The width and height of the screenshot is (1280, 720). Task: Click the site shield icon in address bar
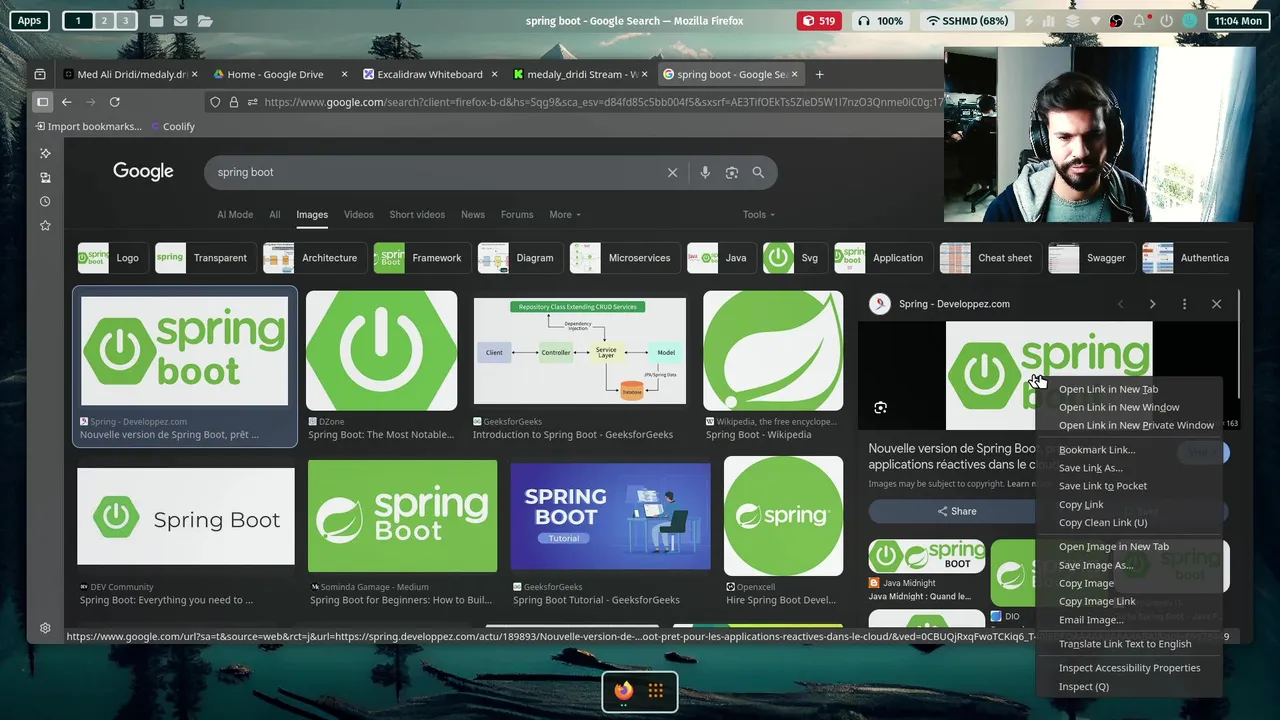[215, 102]
